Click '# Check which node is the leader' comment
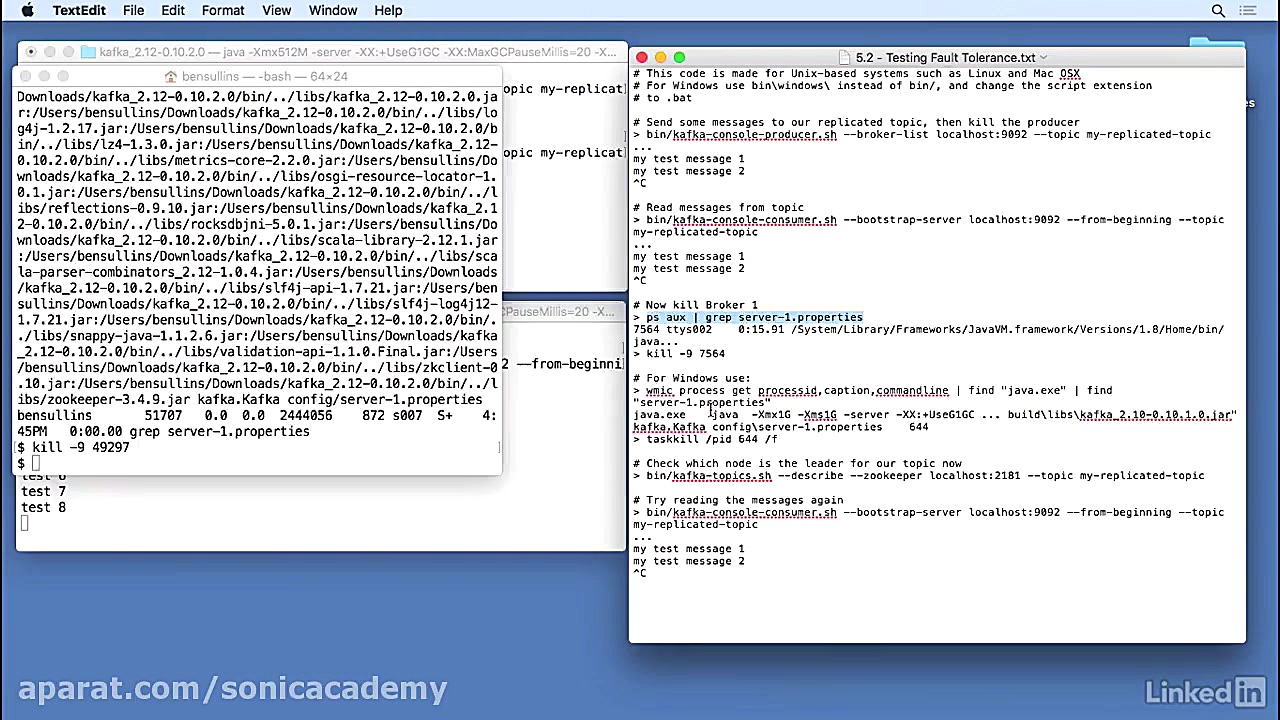 click(x=797, y=463)
